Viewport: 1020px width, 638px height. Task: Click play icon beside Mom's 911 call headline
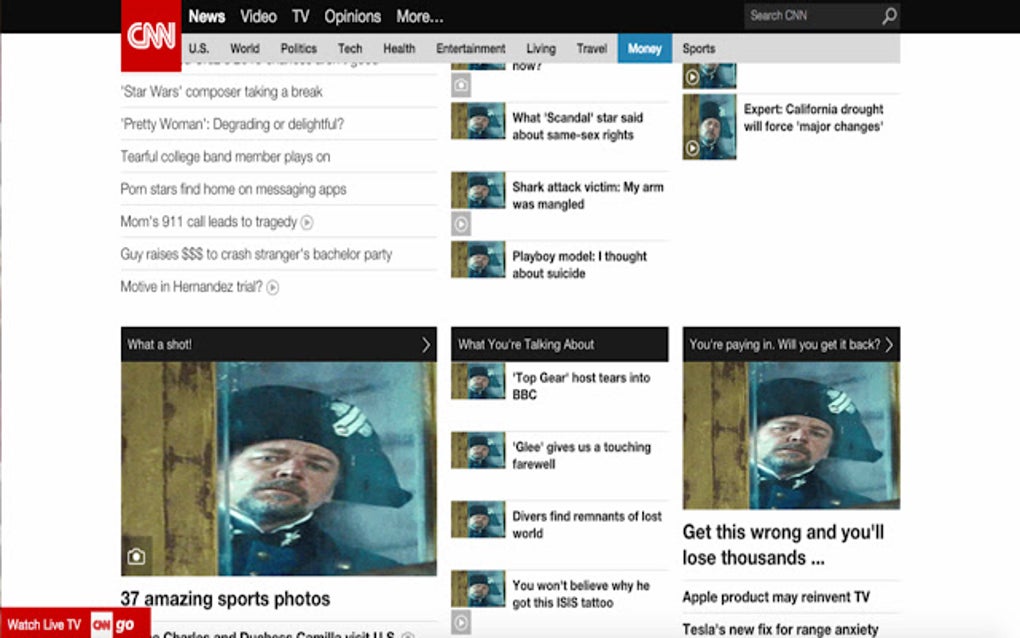(x=307, y=222)
